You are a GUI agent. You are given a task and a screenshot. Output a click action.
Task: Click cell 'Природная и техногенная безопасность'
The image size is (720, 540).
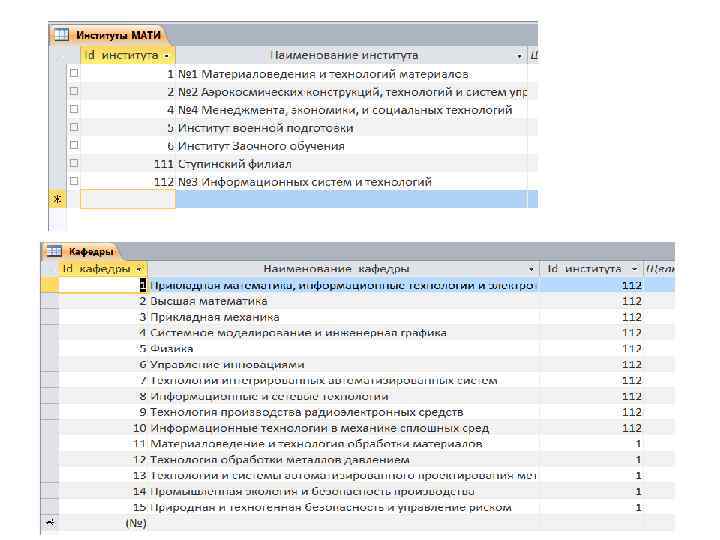pos(343,507)
